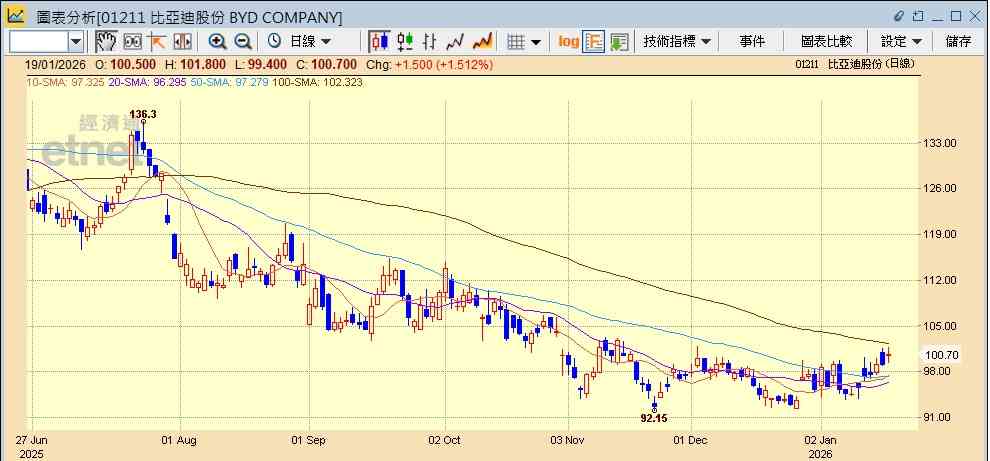Click the green download arrow icon

[619, 42]
